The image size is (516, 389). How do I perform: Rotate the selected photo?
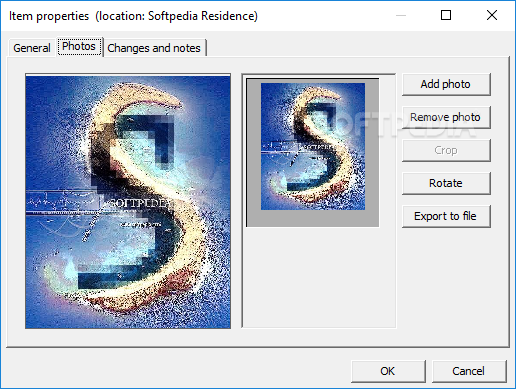[446, 183]
